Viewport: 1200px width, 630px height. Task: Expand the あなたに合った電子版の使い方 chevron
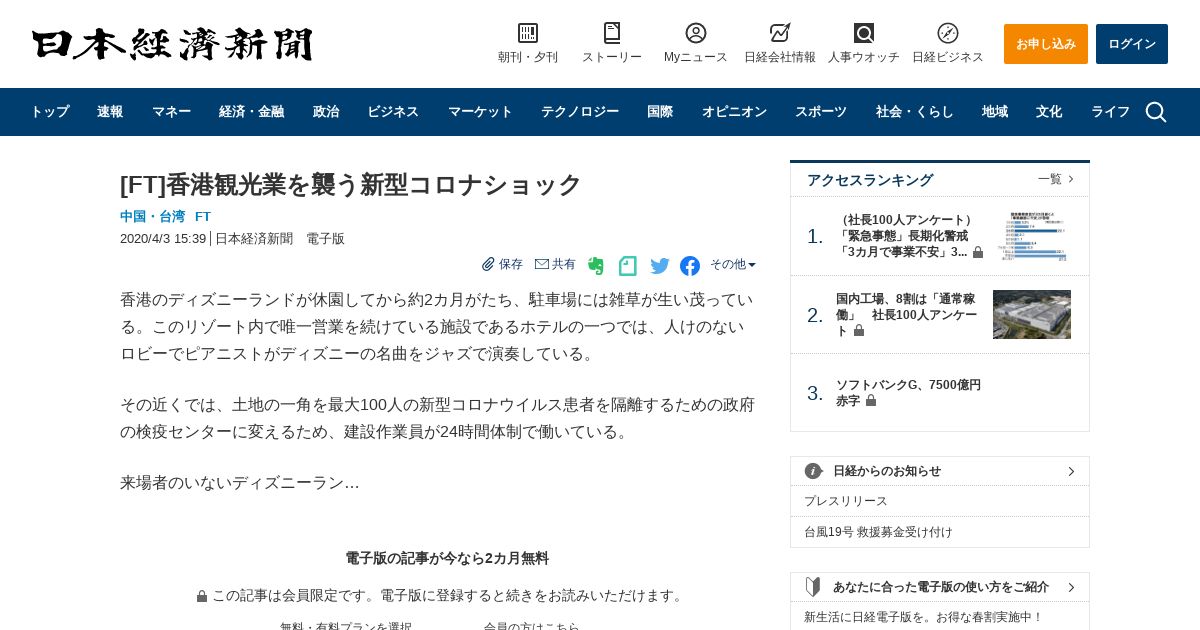[1071, 587]
